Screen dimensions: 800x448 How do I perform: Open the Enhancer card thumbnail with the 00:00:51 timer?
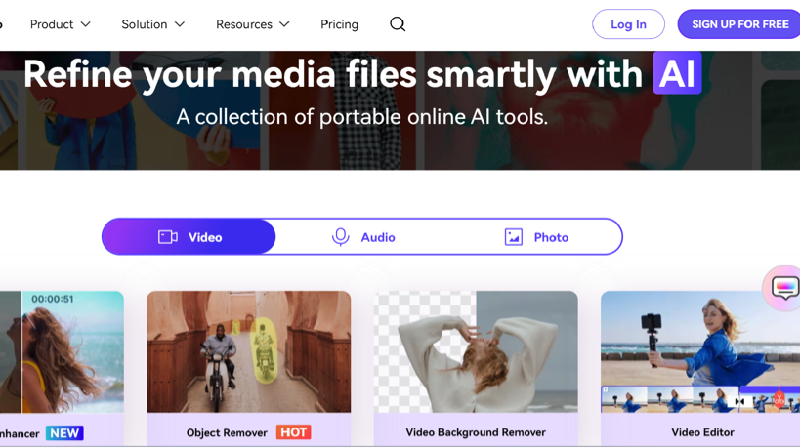[x=62, y=352]
